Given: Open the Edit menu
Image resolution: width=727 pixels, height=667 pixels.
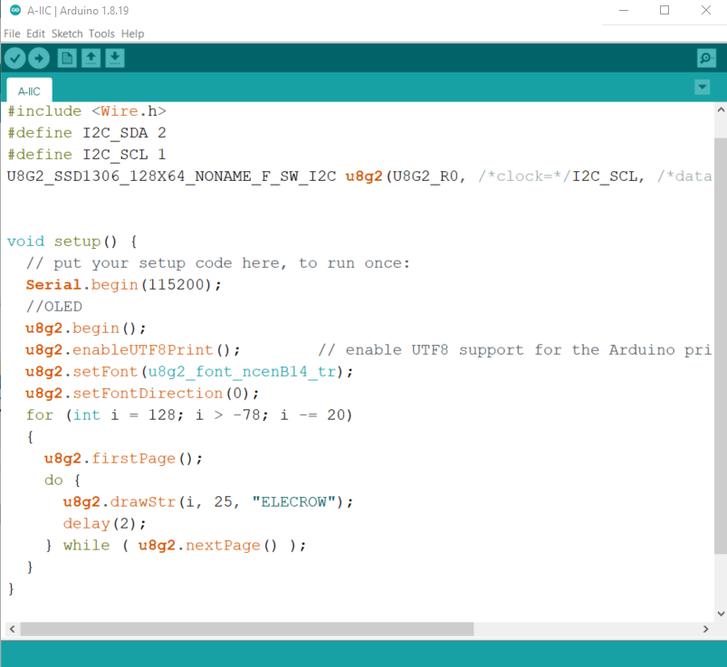Looking at the screenshot, I should 36,34.
